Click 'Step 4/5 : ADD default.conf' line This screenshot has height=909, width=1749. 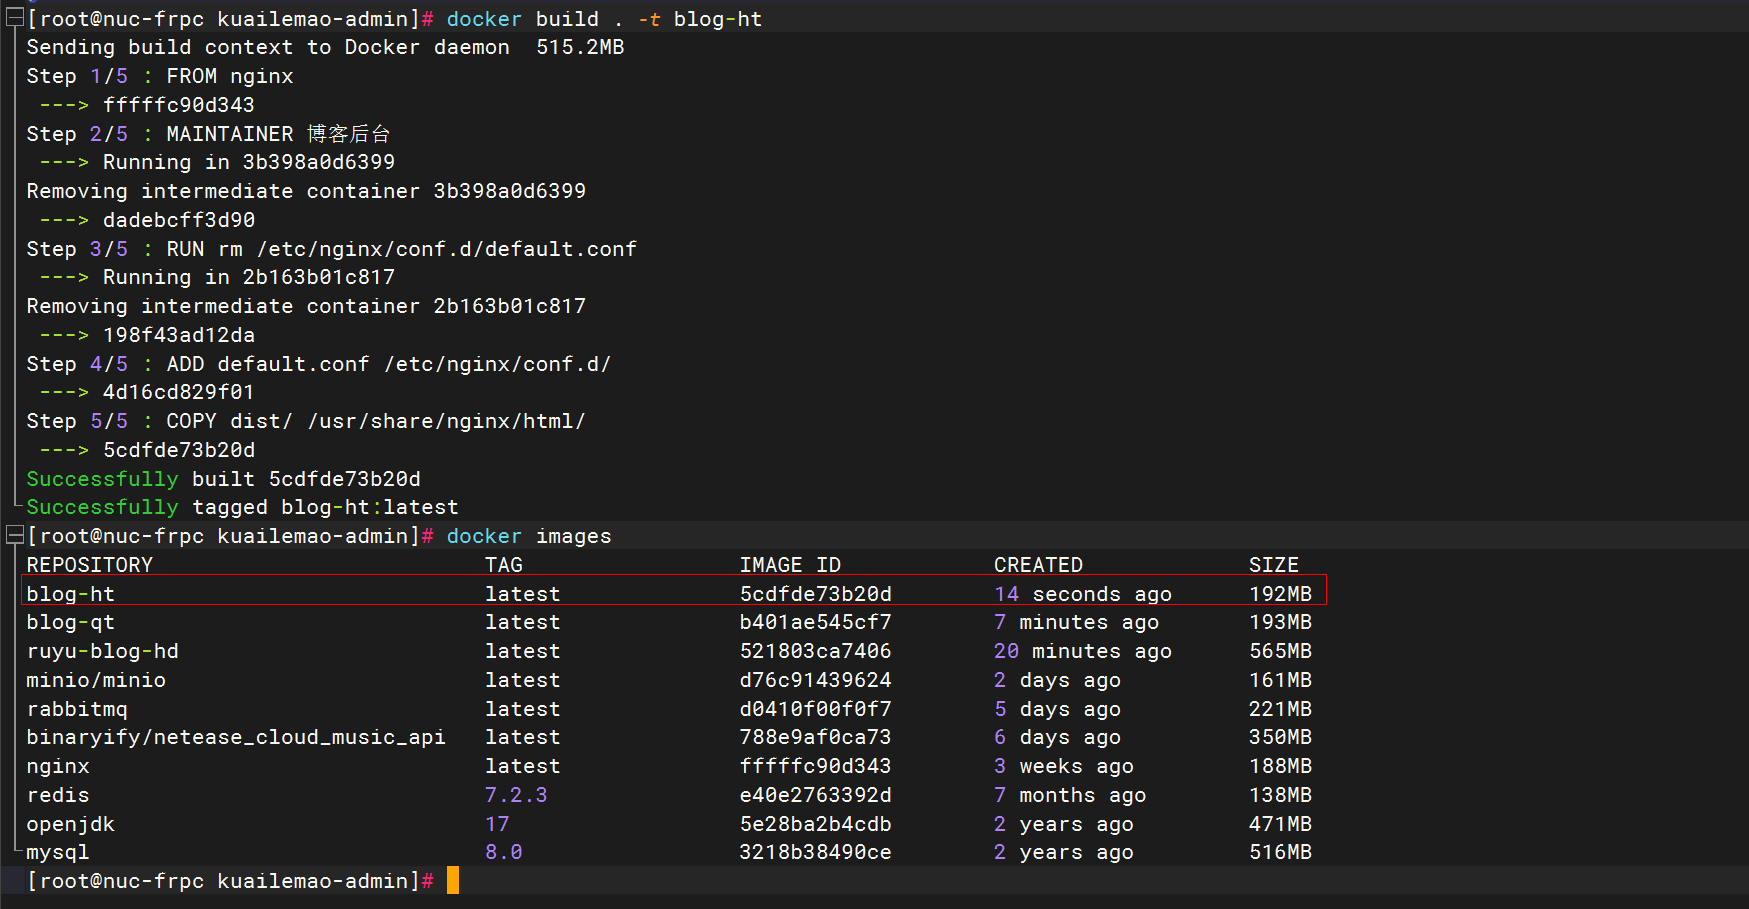click(319, 364)
